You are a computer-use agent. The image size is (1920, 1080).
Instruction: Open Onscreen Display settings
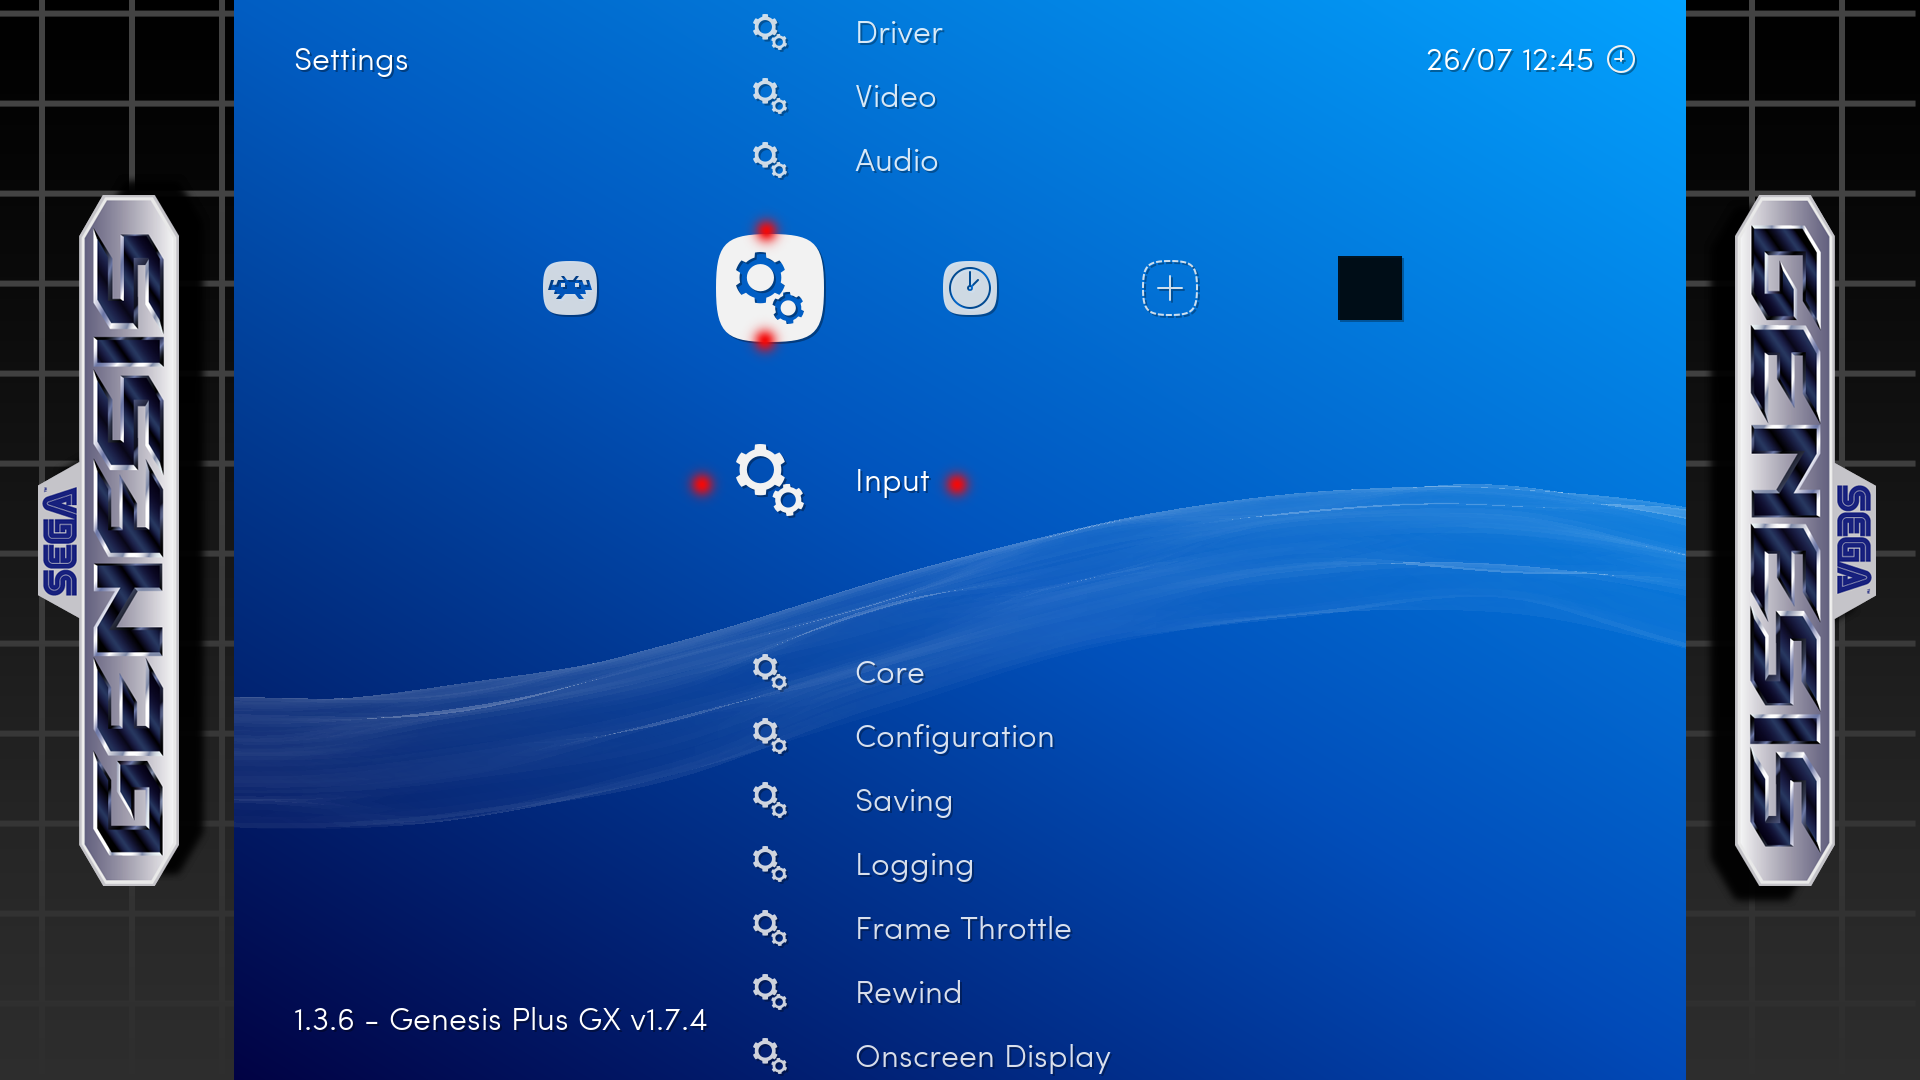pyautogui.click(x=982, y=1057)
